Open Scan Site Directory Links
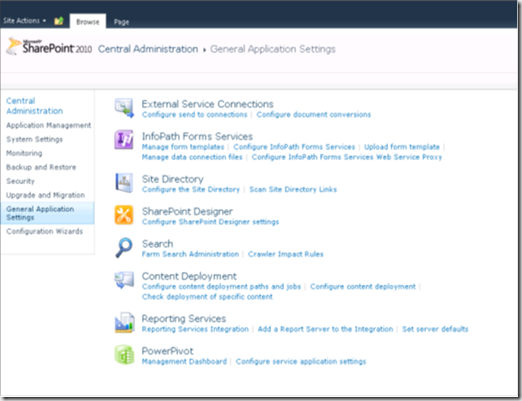The image size is (522, 401). [x=293, y=189]
